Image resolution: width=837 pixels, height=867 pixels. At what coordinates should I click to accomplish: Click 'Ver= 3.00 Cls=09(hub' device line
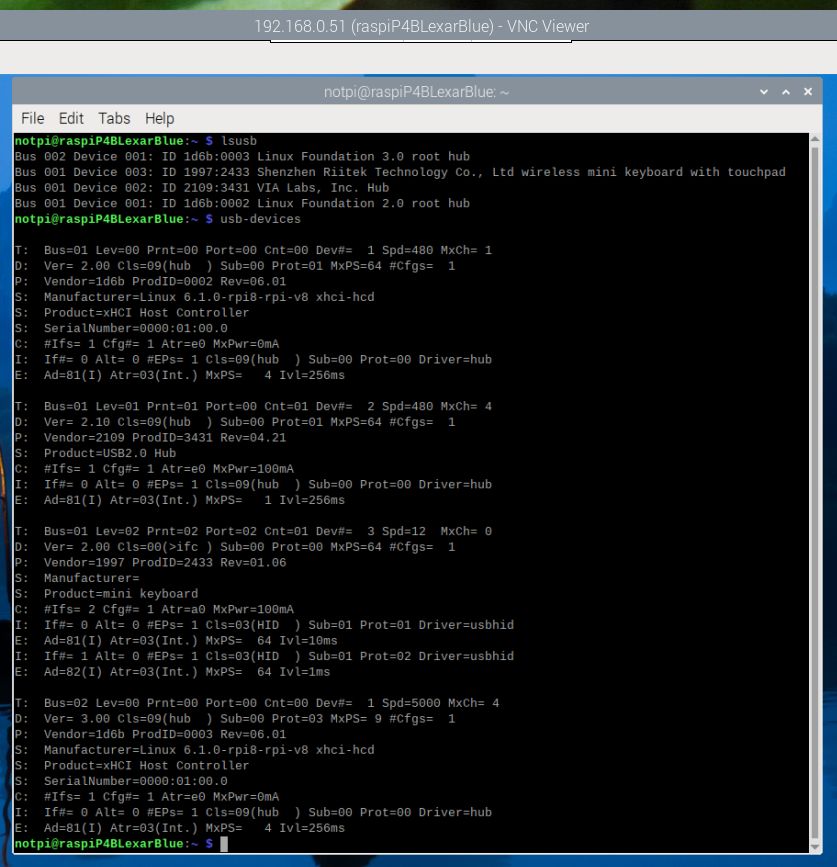(x=235, y=719)
